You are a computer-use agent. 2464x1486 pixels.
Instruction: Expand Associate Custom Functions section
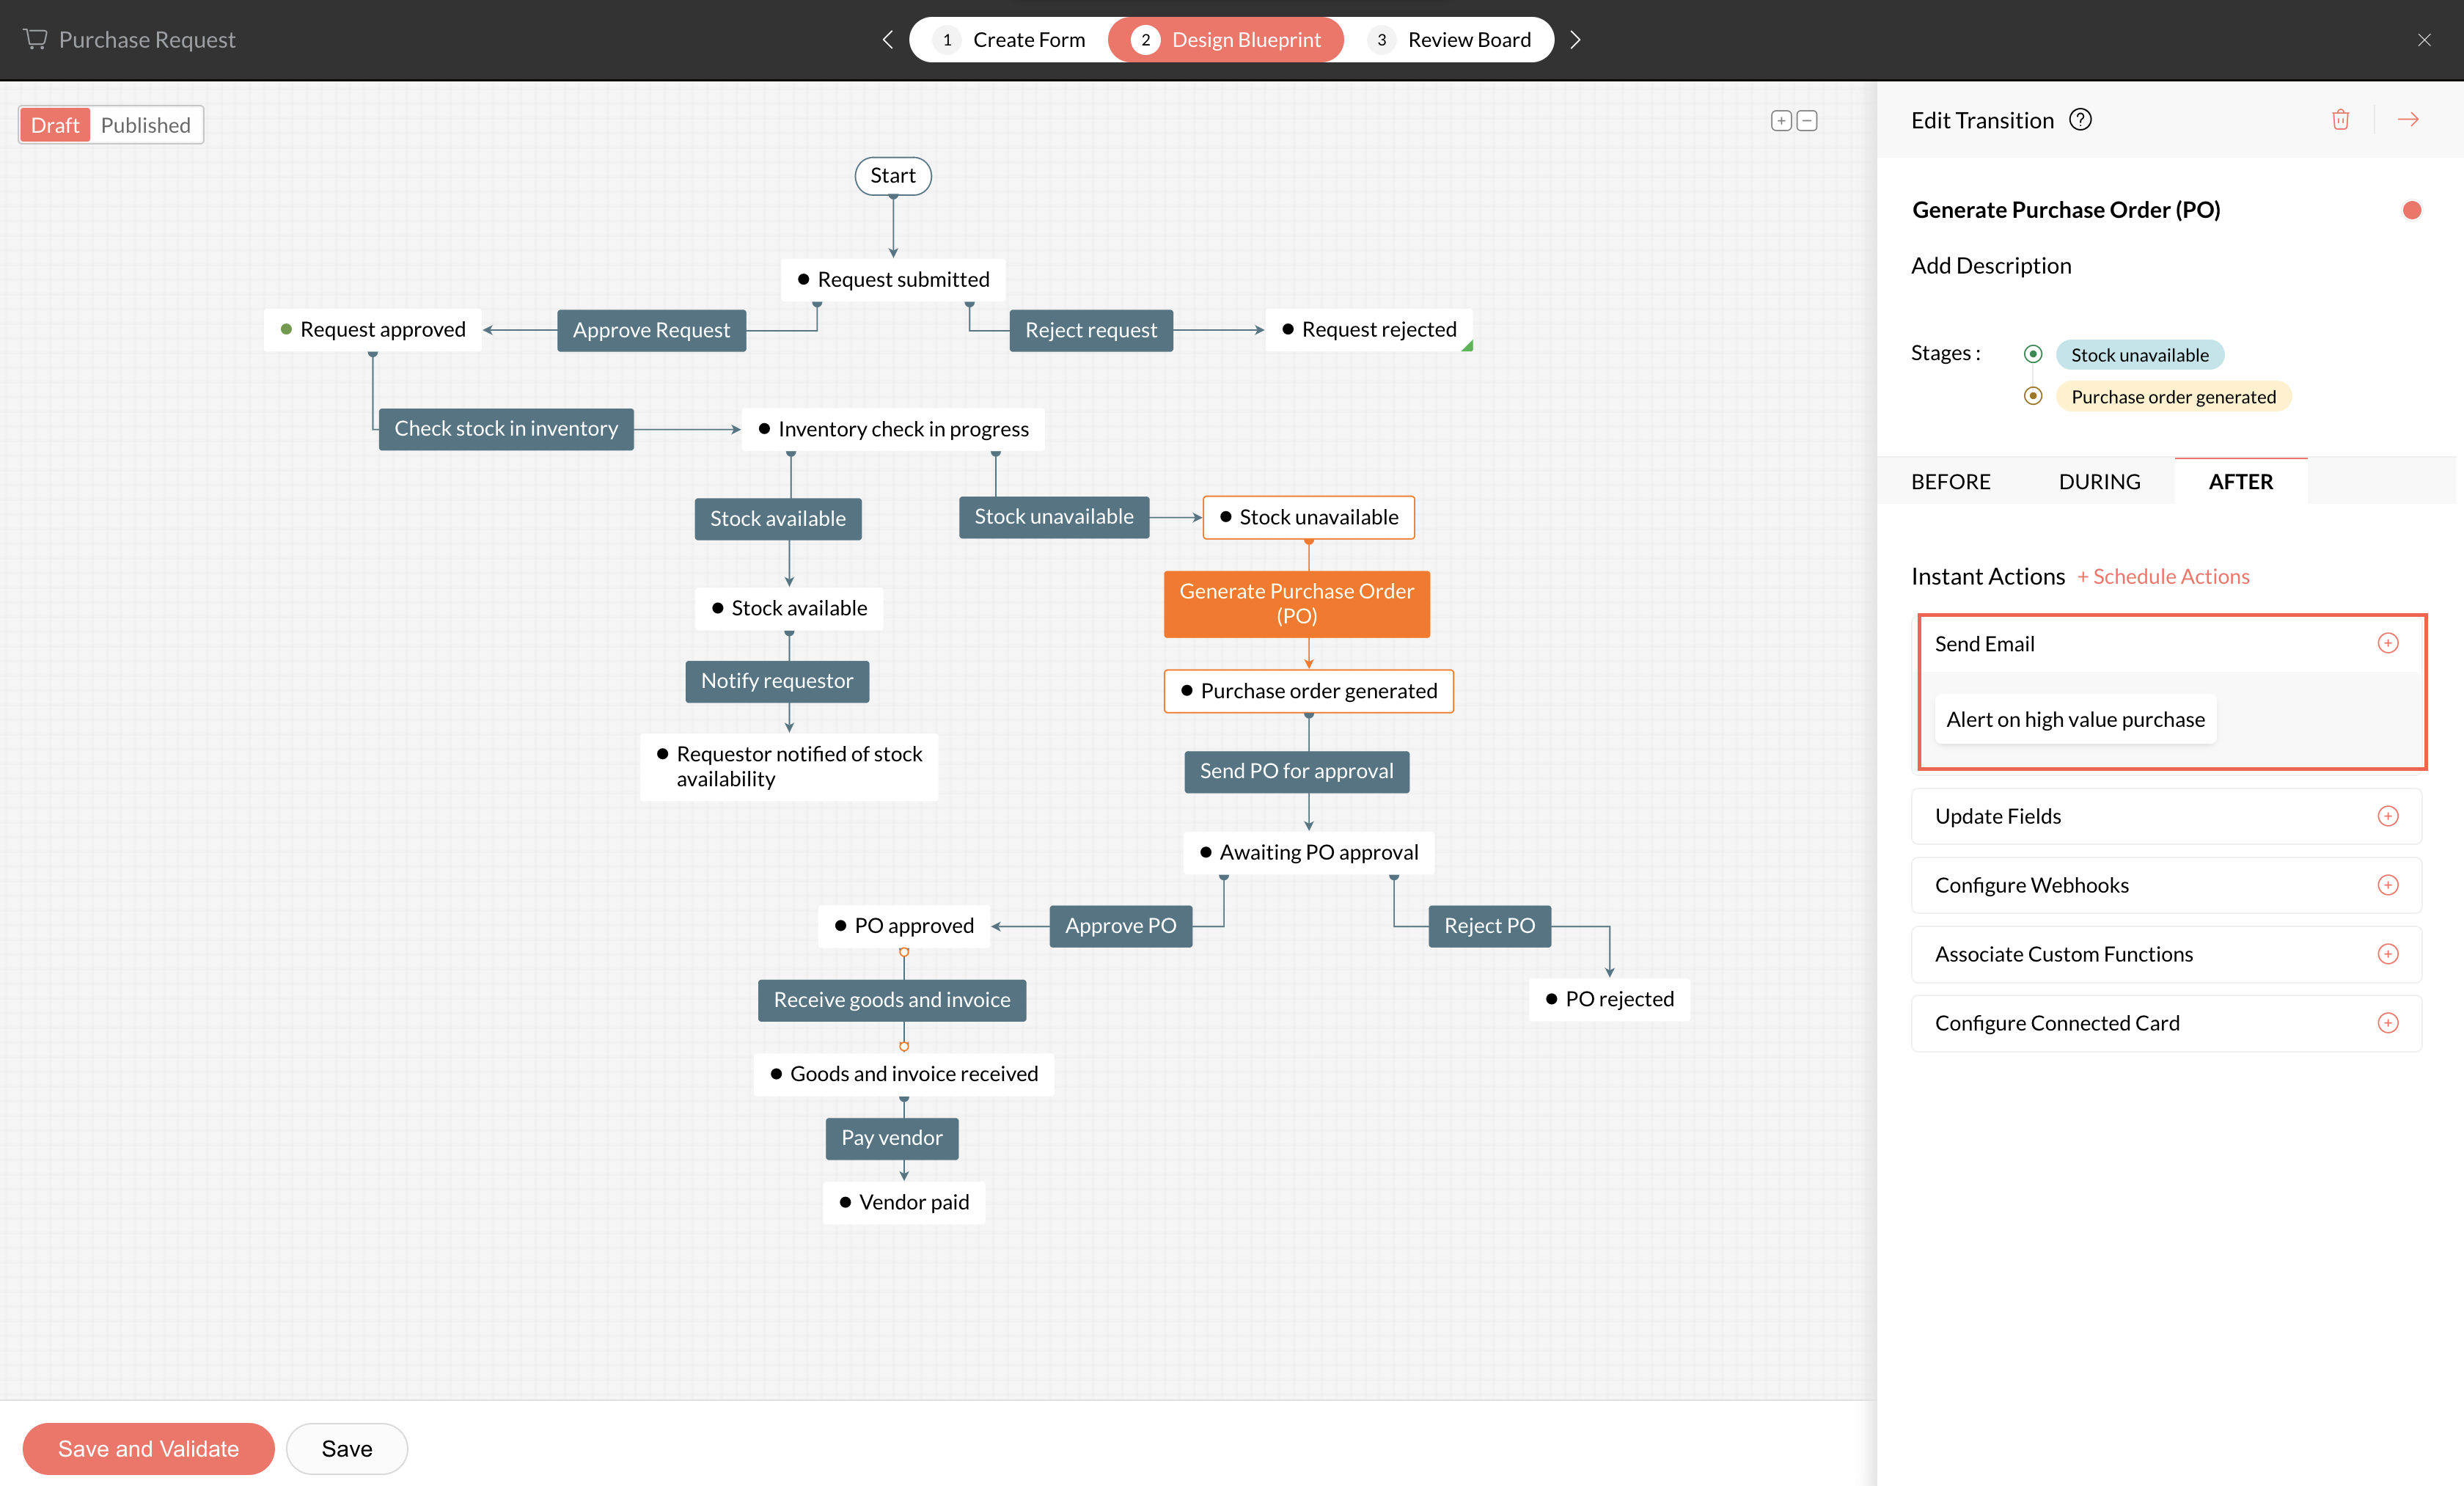pyautogui.click(x=2388, y=954)
